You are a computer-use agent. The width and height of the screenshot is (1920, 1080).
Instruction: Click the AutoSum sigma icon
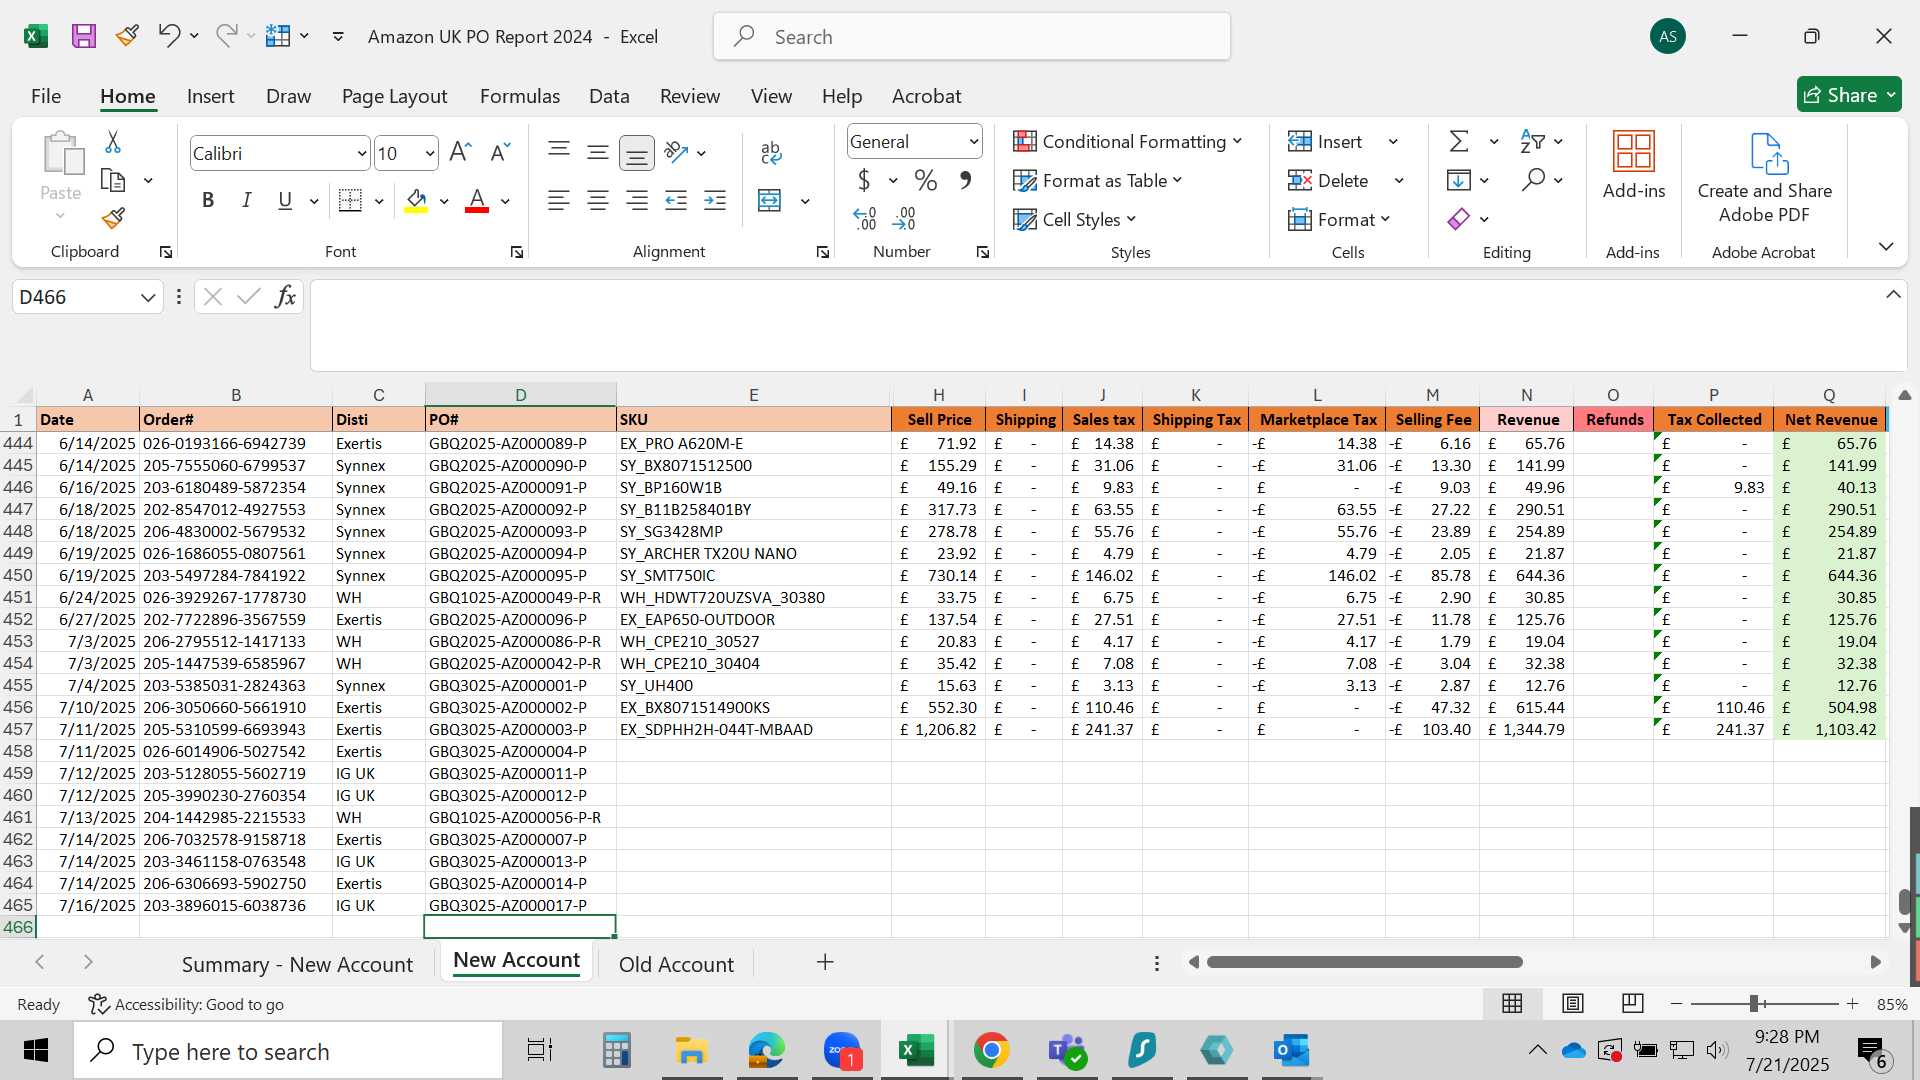coord(1459,142)
